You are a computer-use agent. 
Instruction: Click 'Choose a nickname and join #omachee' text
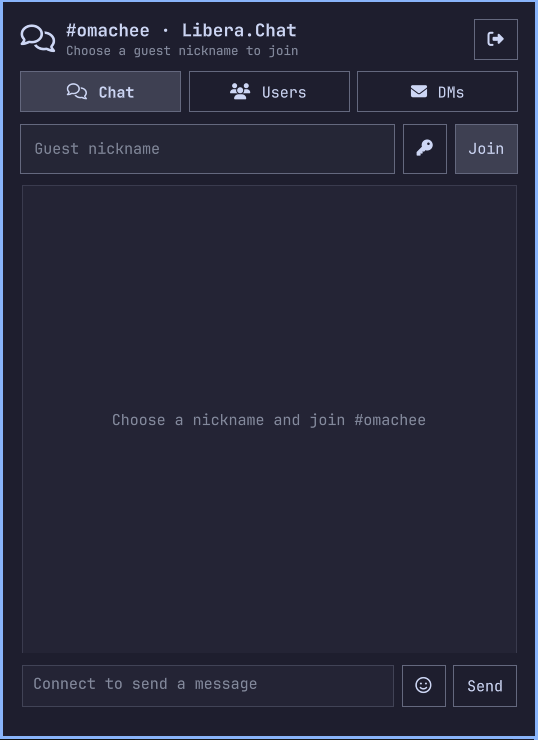pyautogui.click(x=269, y=420)
